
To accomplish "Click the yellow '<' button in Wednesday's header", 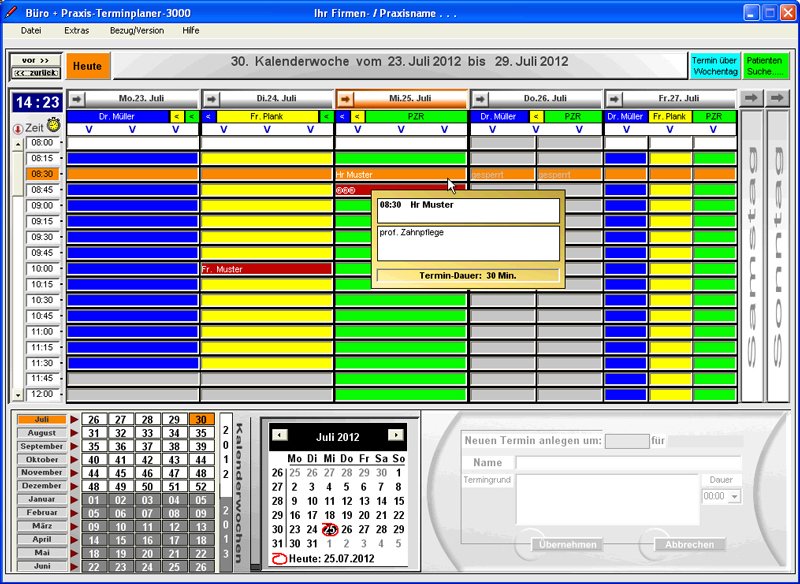I will pyautogui.click(x=357, y=117).
